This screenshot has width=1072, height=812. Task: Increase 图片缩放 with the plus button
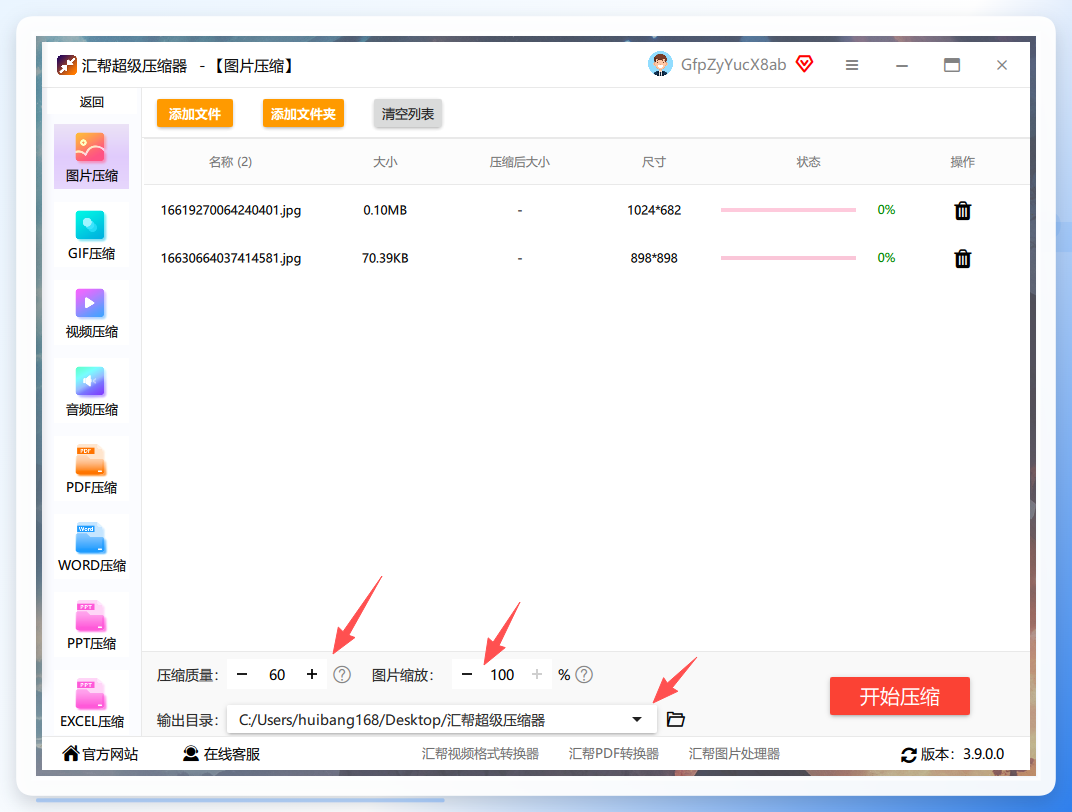click(x=537, y=675)
